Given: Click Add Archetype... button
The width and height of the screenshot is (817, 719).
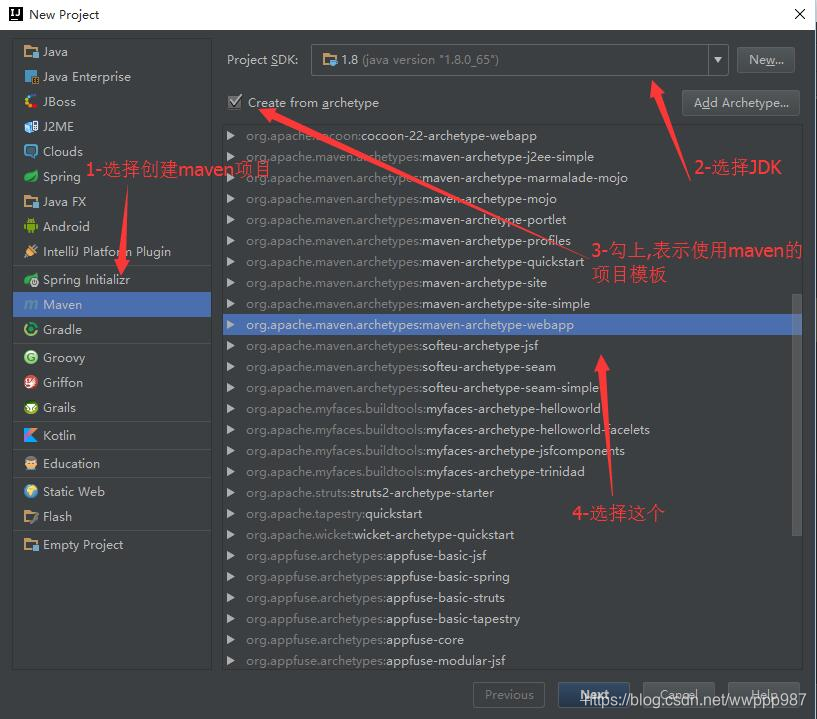Looking at the screenshot, I should (x=740, y=103).
